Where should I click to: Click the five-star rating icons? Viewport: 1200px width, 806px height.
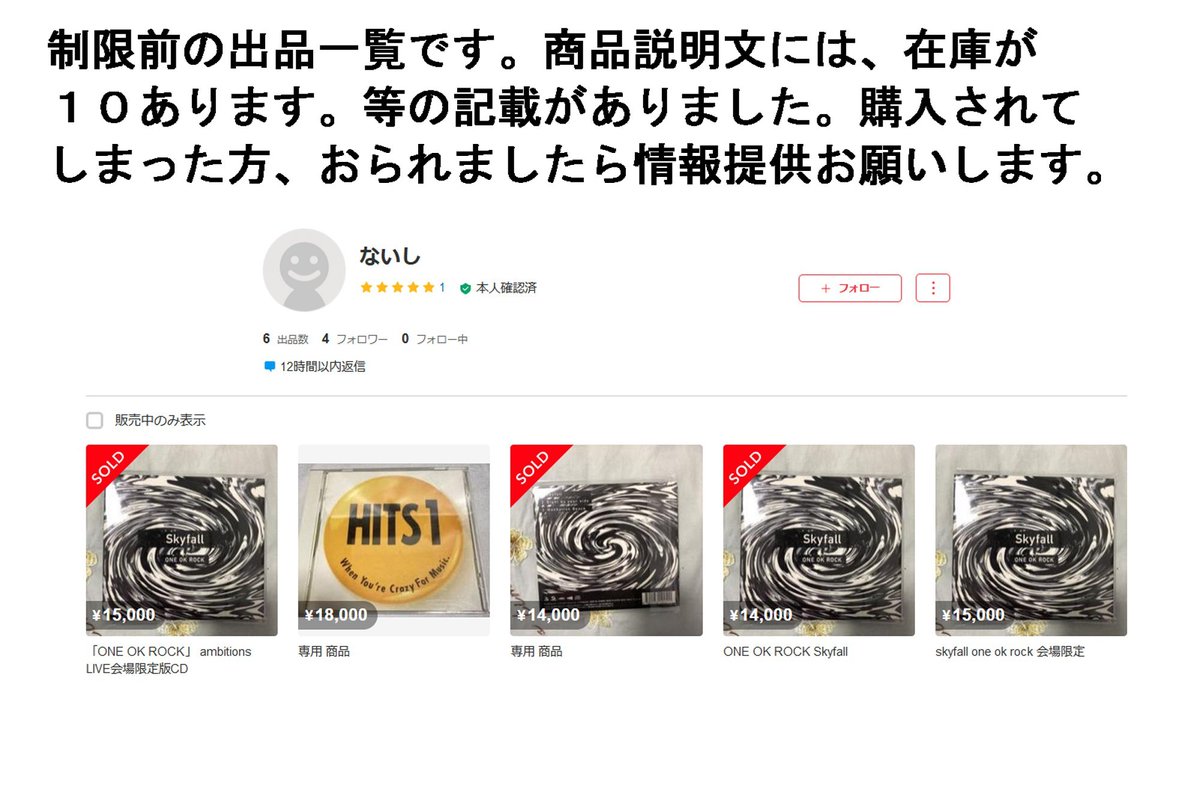tap(397, 288)
